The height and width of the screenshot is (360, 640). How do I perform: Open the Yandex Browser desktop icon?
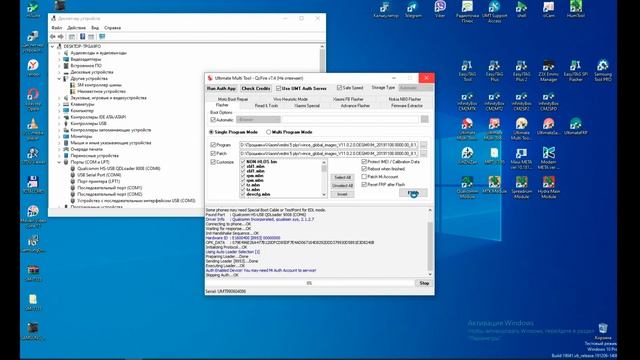pyautogui.click(x=33, y=68)
